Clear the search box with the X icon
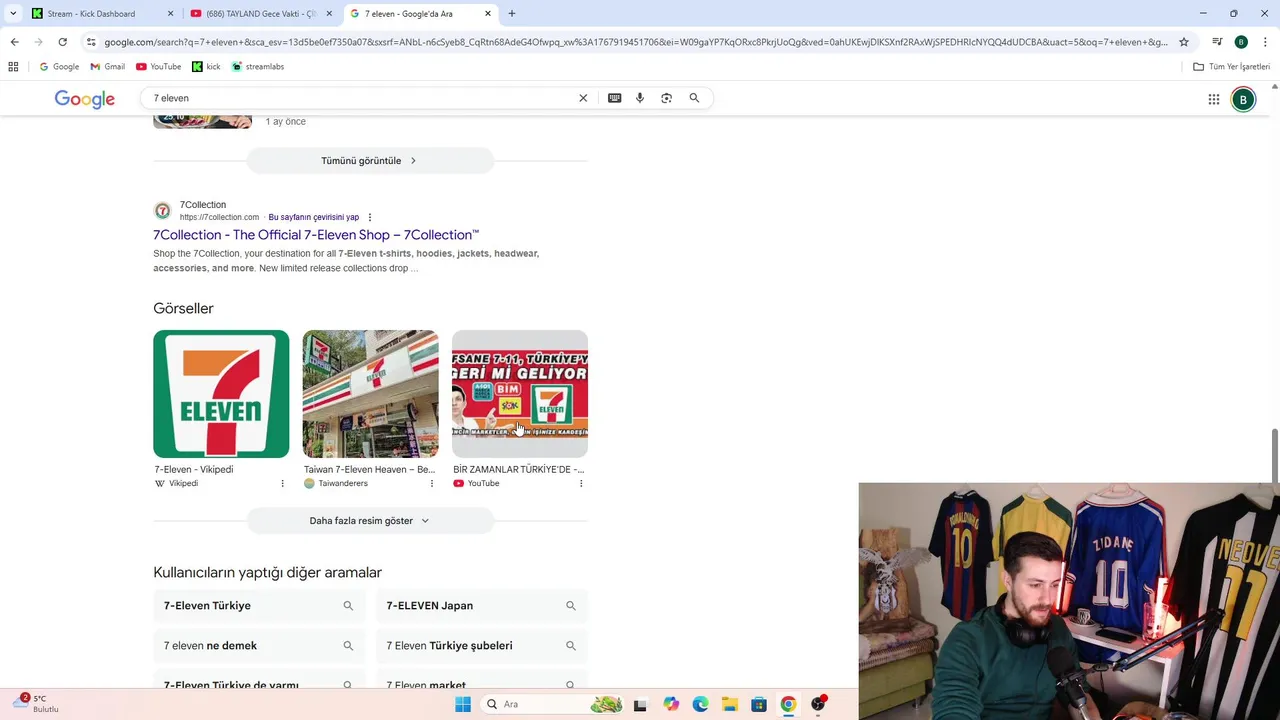This screenshot has width=1280, height=720. pos(583,98)
